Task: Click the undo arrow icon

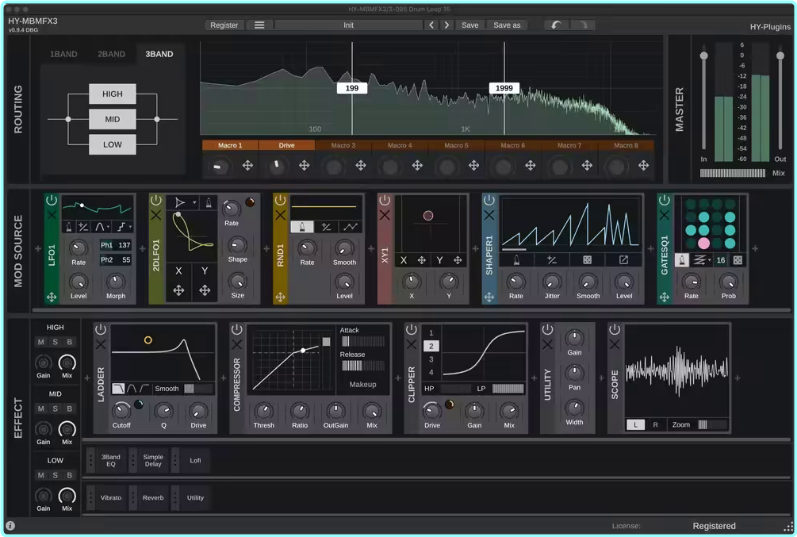Action: [557, 25]
